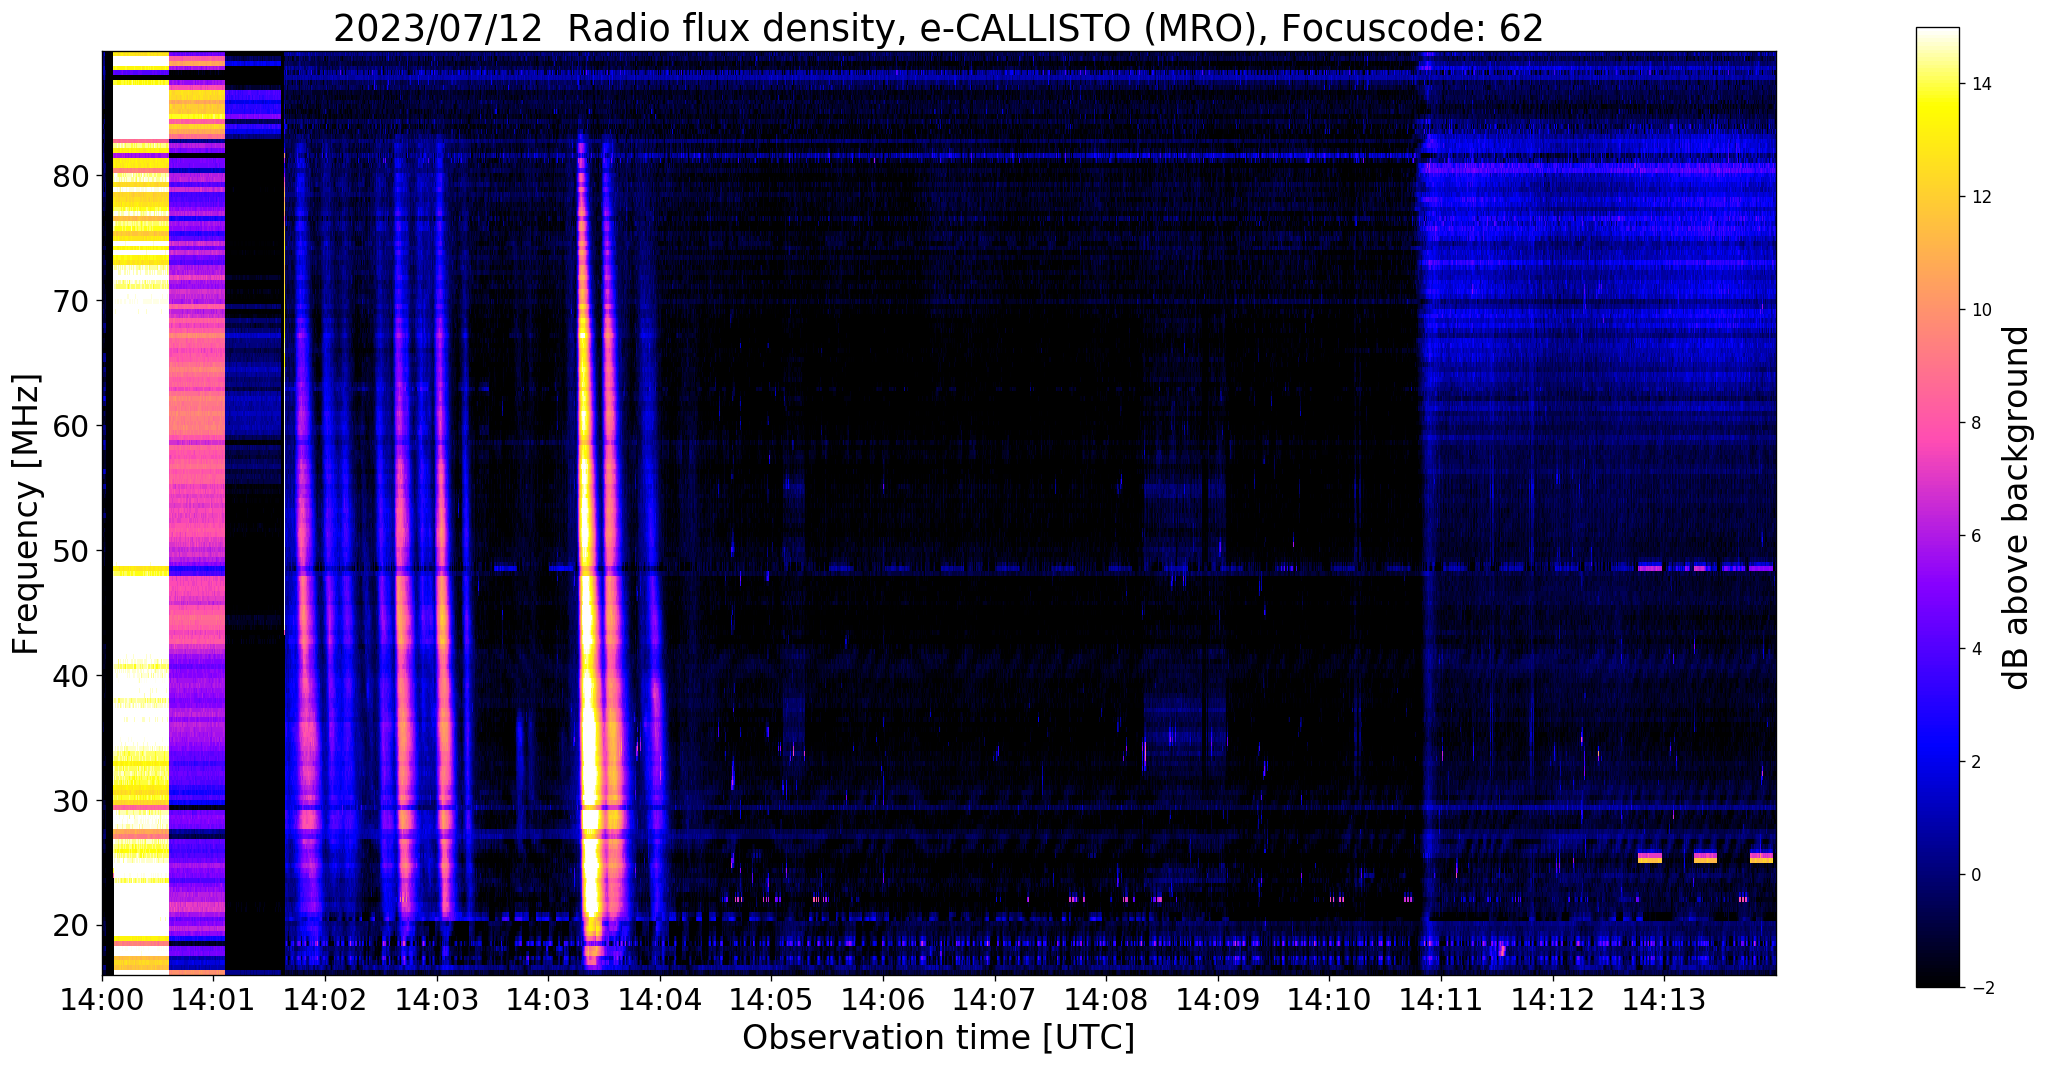Click the 30 MHz frequency tick label
This screenshot has height=1067, width=2047.
pyautogui.click(x=70, y=801)
